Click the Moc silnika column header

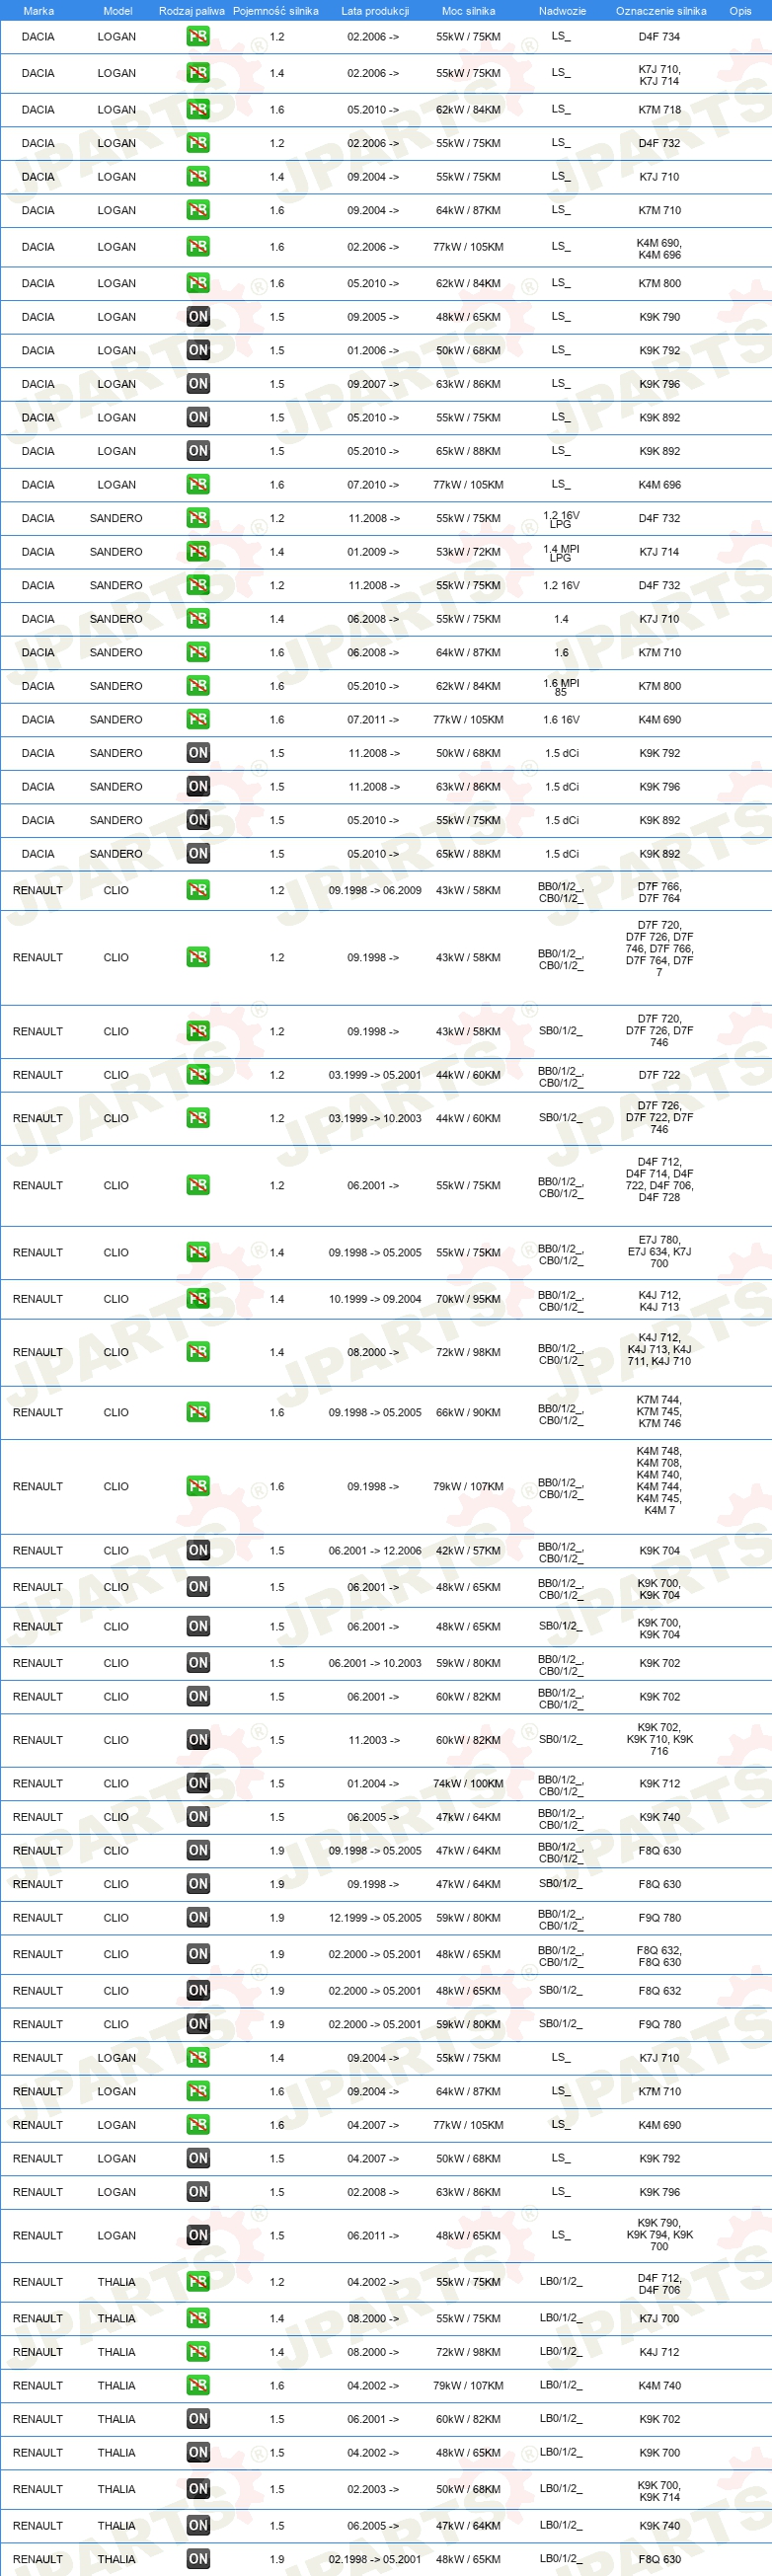point(468,11)
